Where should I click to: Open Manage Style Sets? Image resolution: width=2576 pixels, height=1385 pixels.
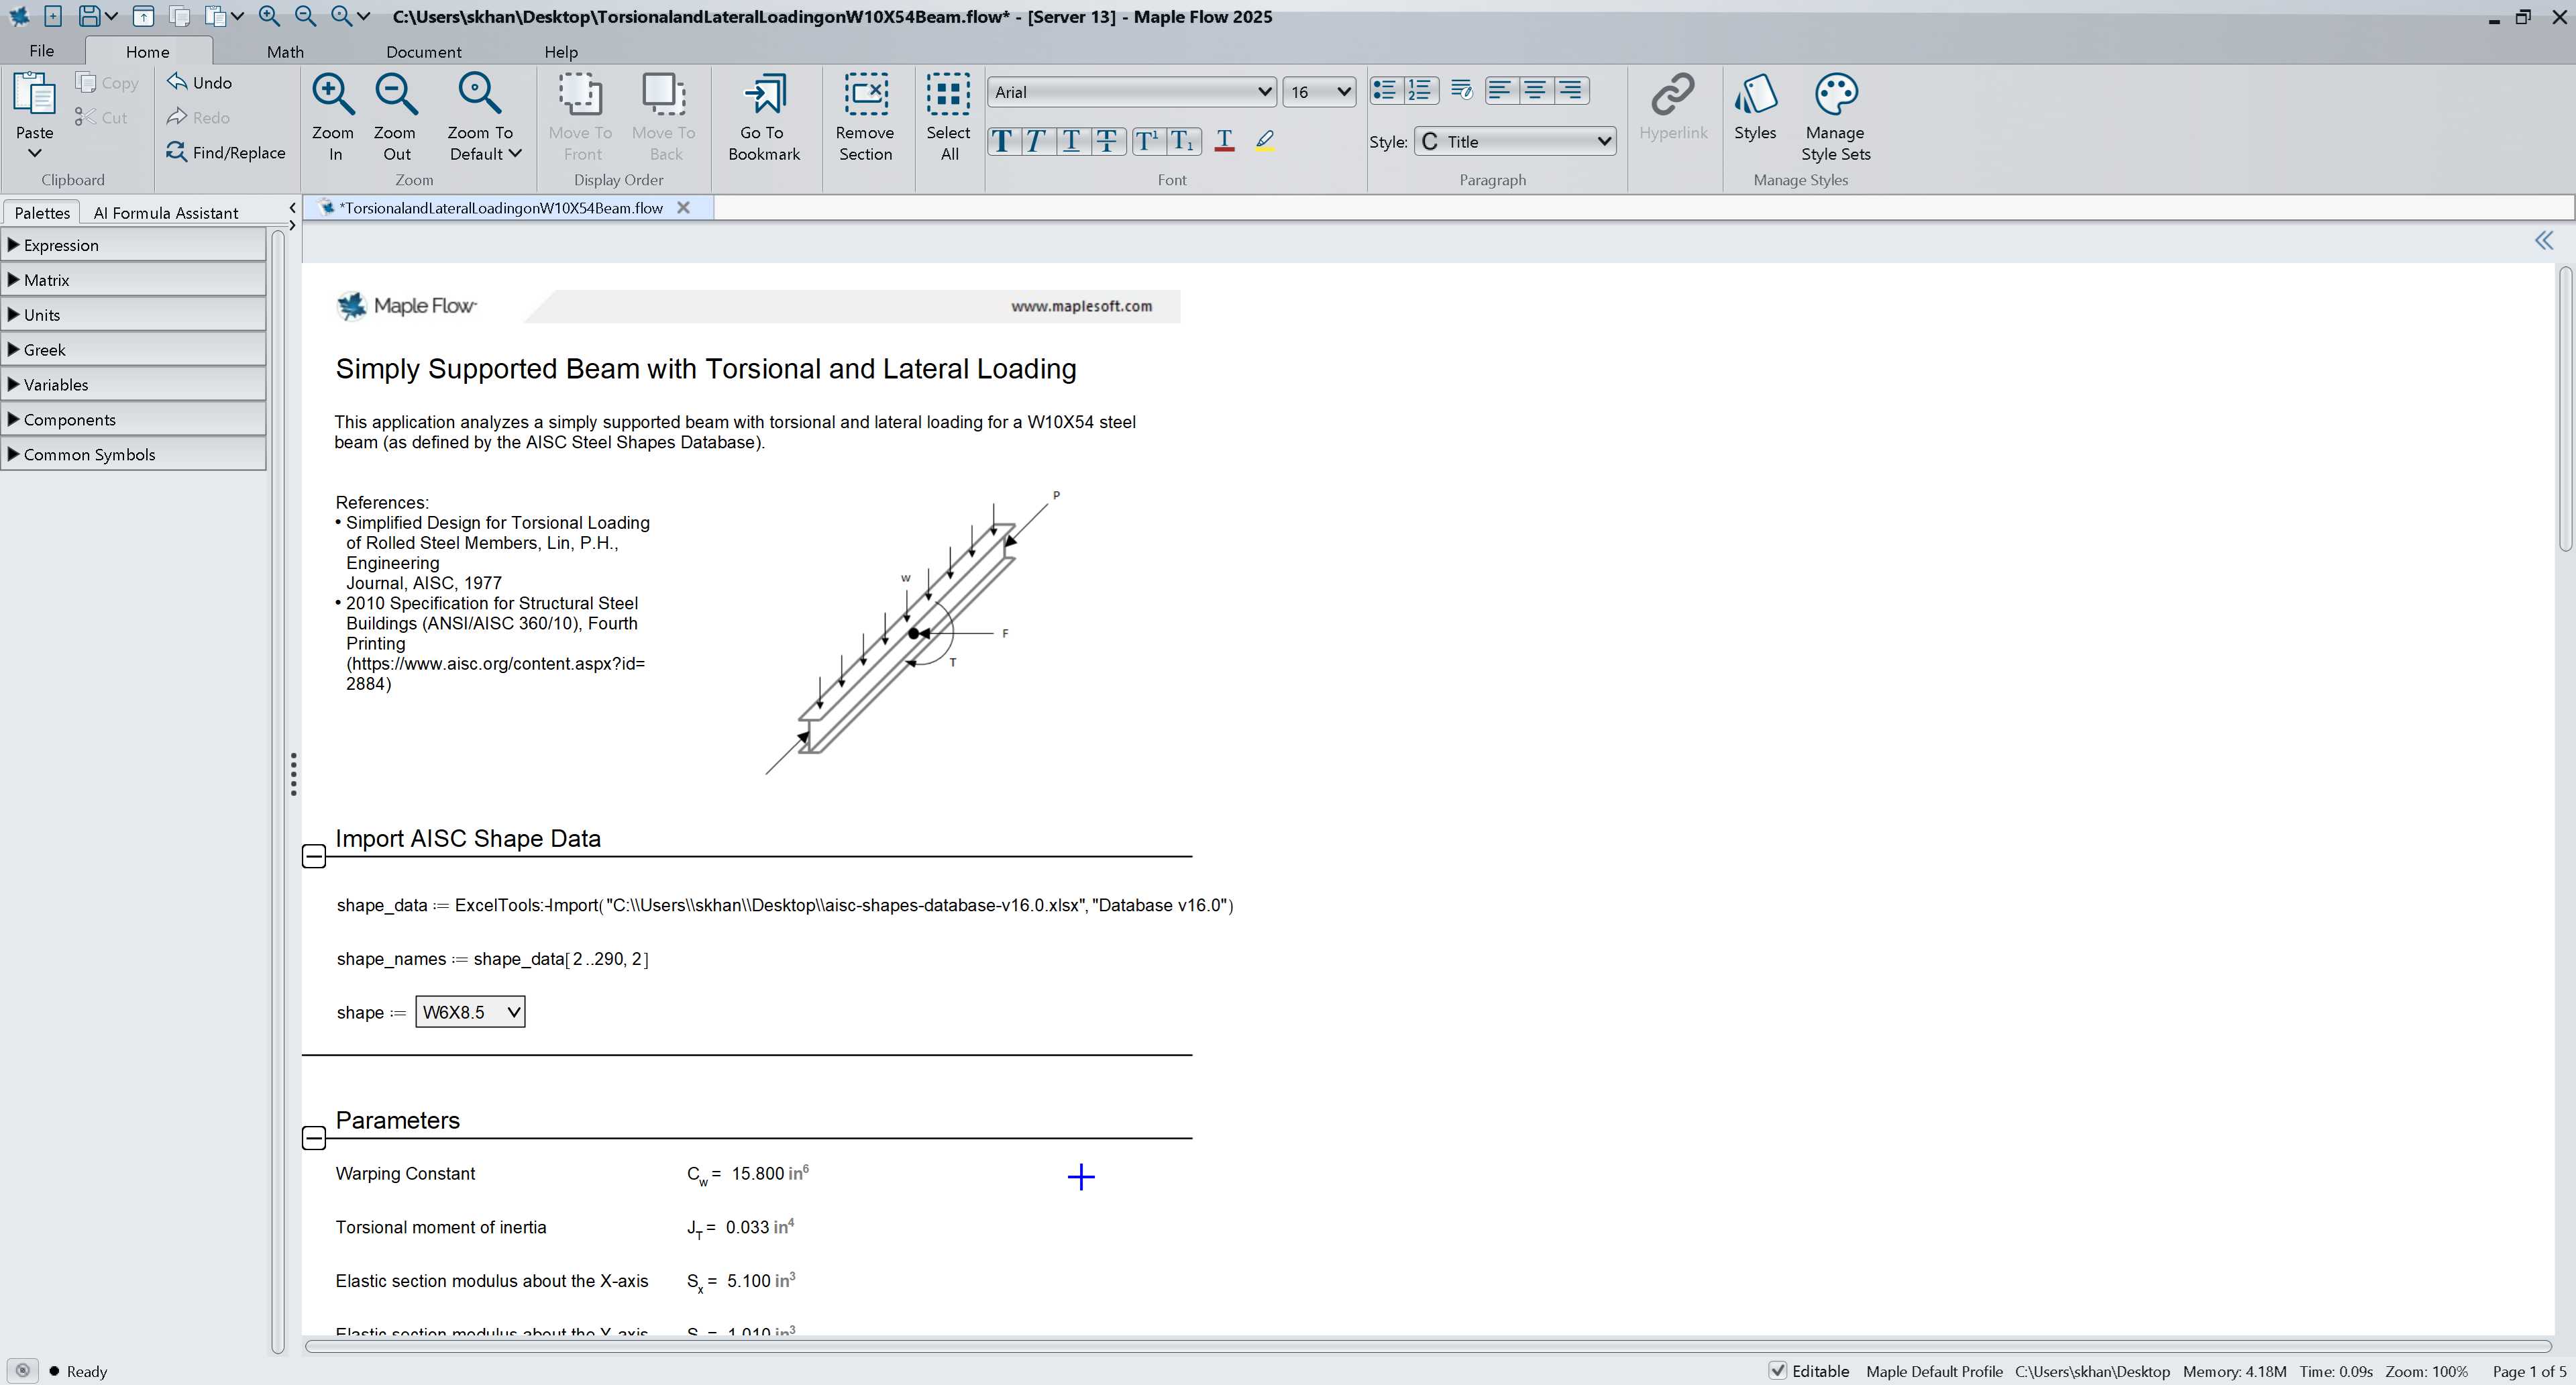[x=1835, y=117]
